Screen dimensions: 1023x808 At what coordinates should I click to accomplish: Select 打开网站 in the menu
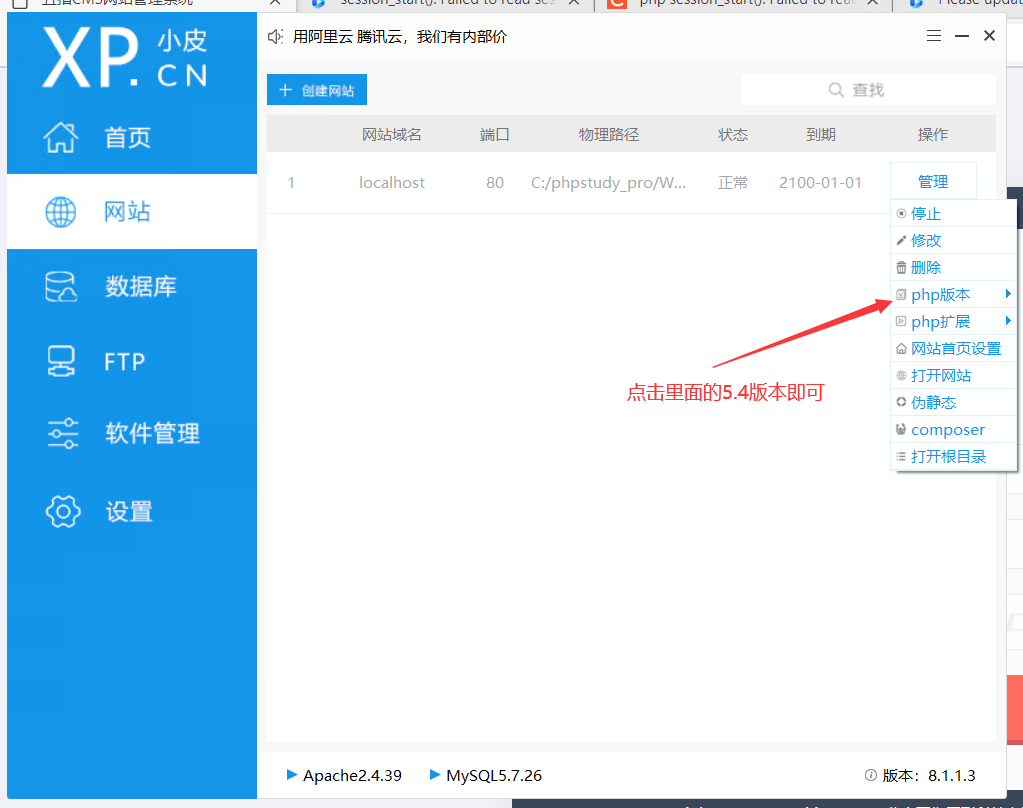(953, 375)
